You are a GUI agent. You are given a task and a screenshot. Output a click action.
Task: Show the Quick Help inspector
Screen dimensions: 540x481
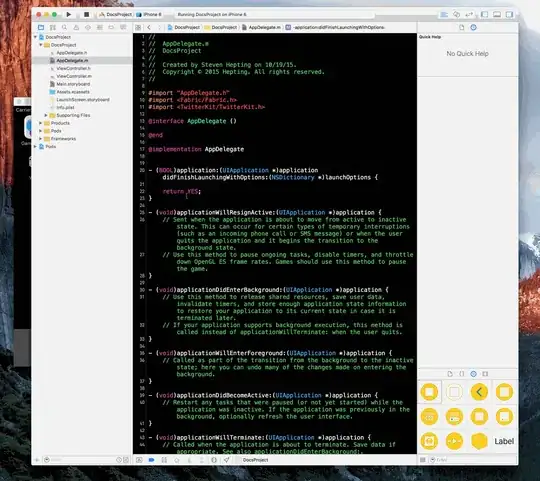coord(474,28)
